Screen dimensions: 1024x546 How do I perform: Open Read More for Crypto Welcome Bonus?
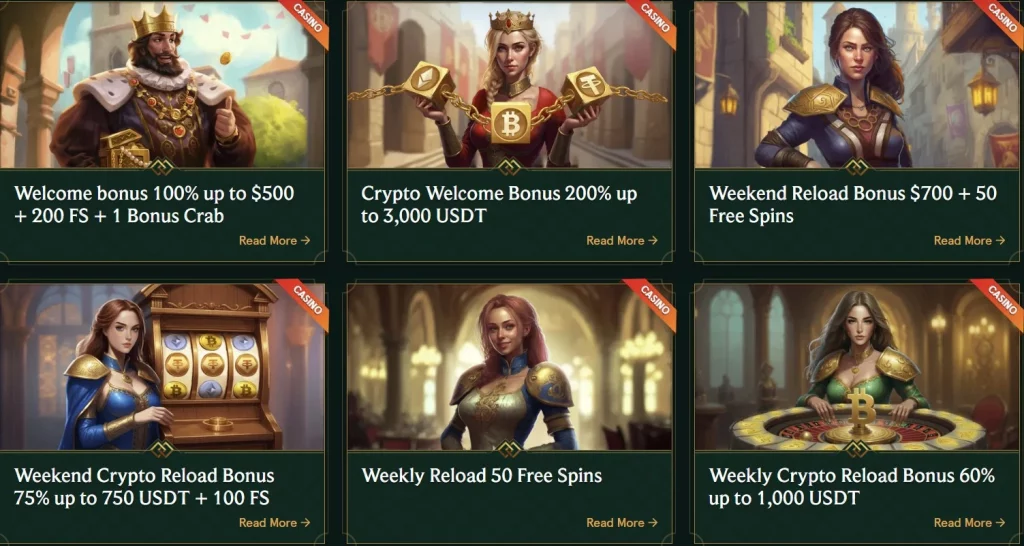[622, 240]
